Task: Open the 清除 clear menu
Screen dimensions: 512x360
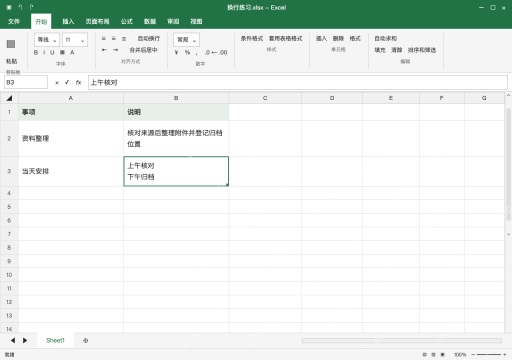Action: [x=396, y=50]
